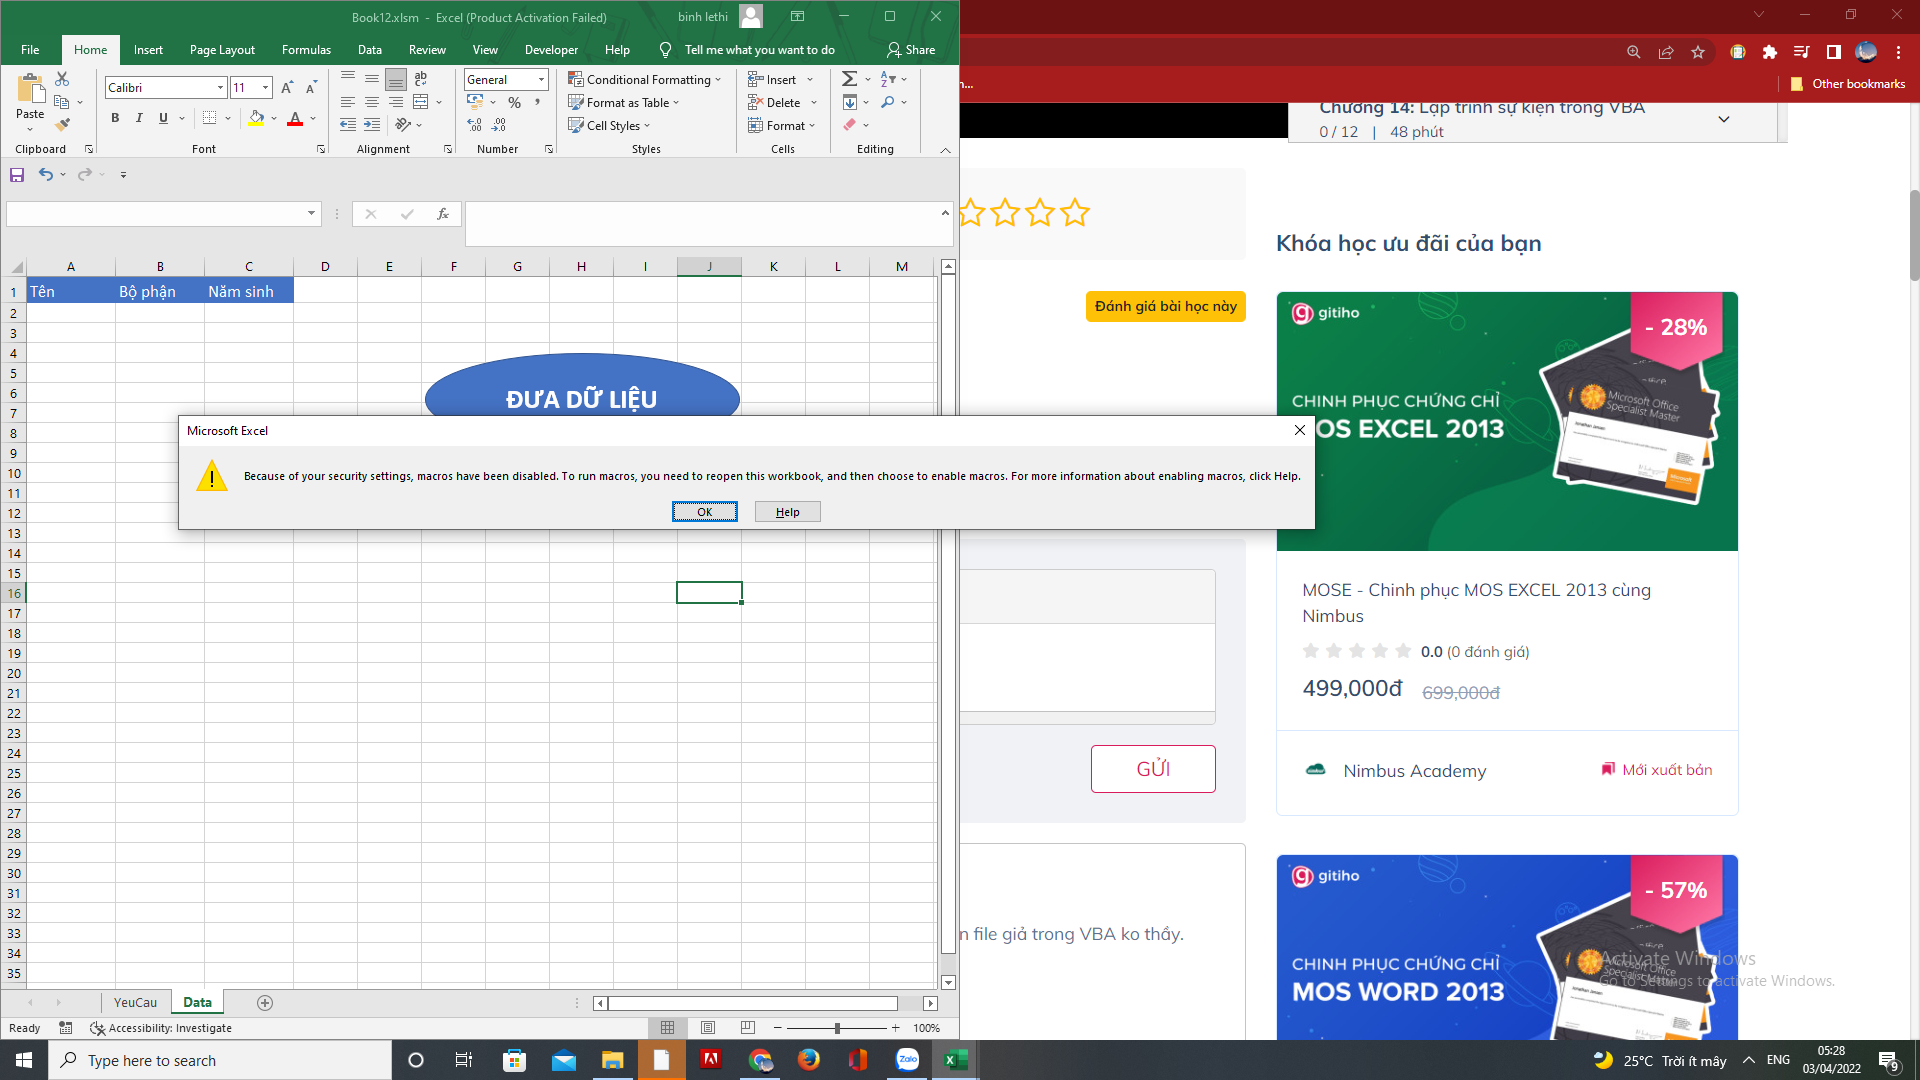Image resolution: width=1920 pixels, height=1080 pixels.
Task: Click the Clear eraser icon in Editing
Action: (x=849, y=125)
